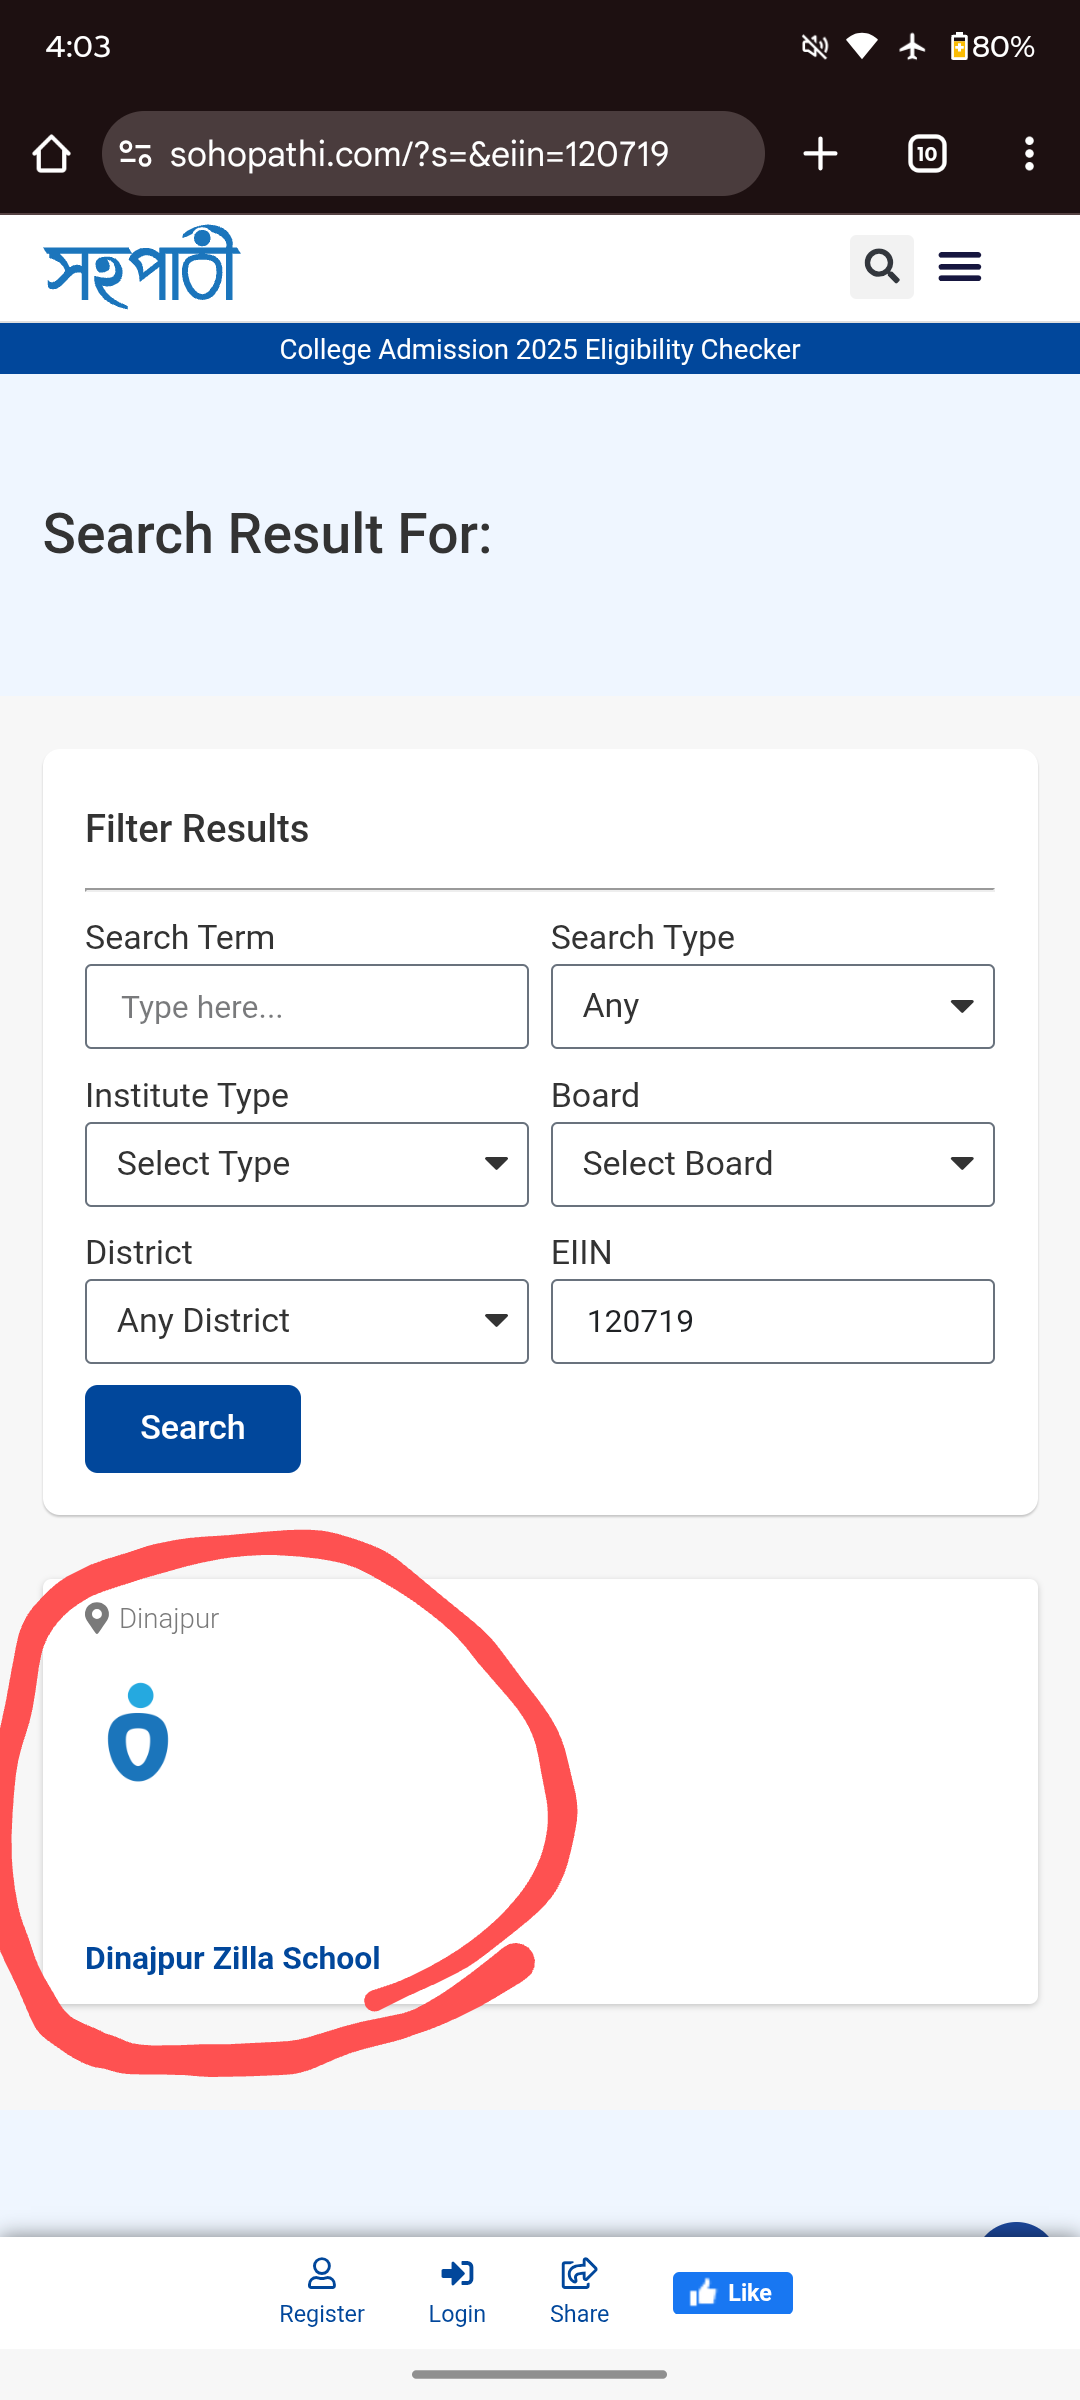Open the hamburger navigation menu
The image size is (1080, 2400).
(x=960, y=267)
